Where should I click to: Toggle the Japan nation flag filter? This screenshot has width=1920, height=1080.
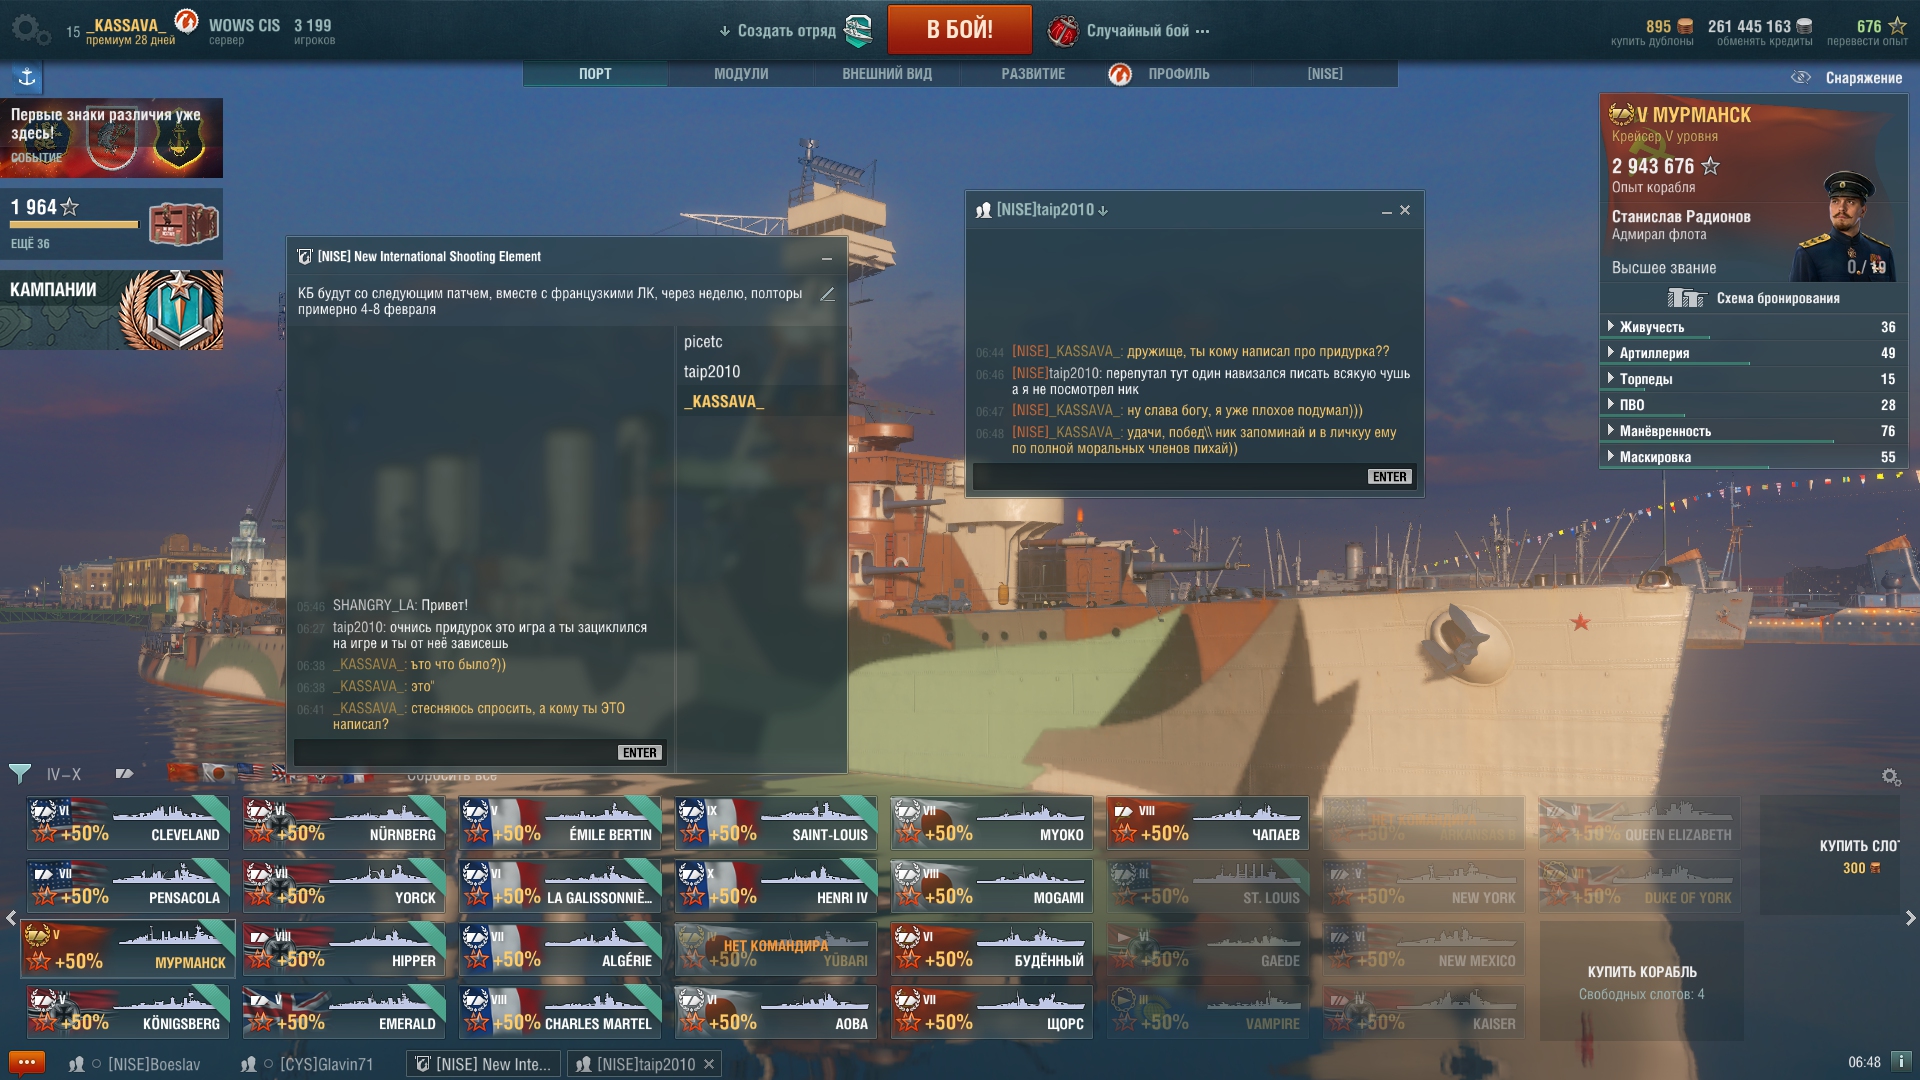217,773
